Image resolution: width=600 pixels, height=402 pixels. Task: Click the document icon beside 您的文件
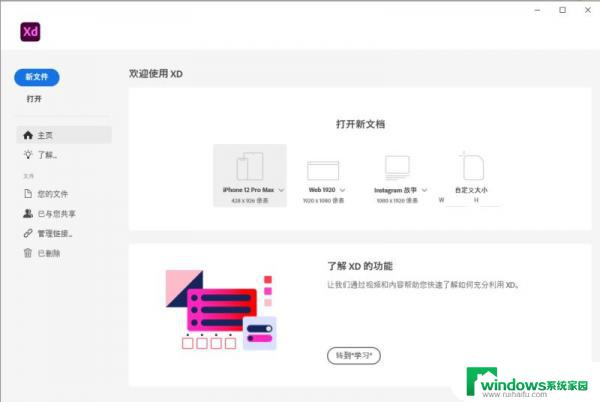point(28,194)
